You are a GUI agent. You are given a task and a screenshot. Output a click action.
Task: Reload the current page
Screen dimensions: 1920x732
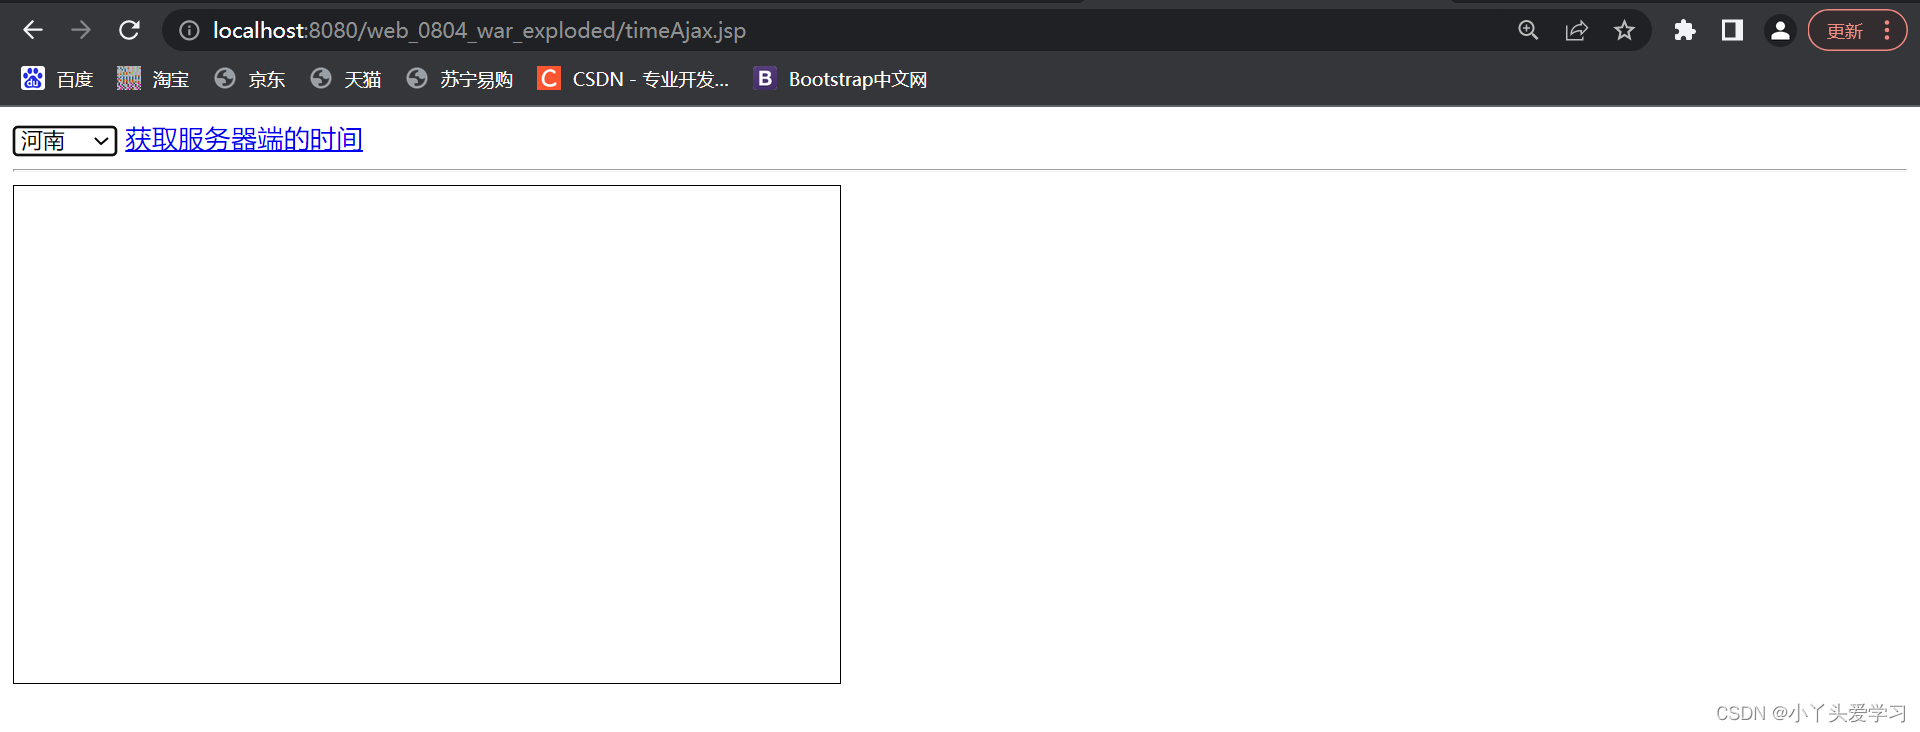tap(129, 30)
